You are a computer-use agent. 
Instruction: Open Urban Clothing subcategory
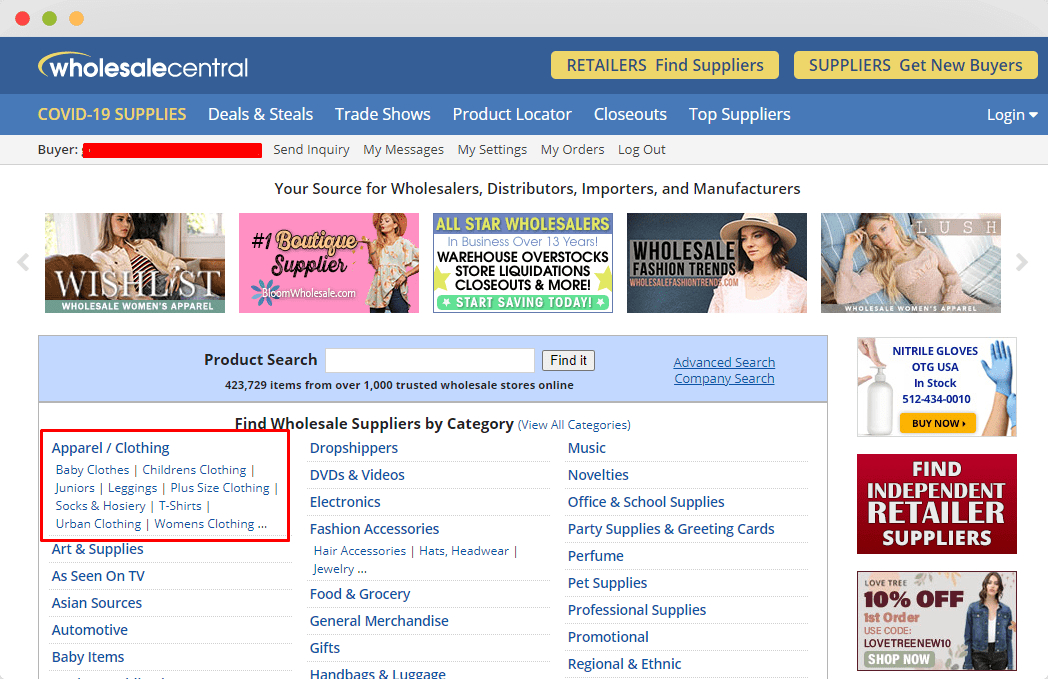pos(98,524)
